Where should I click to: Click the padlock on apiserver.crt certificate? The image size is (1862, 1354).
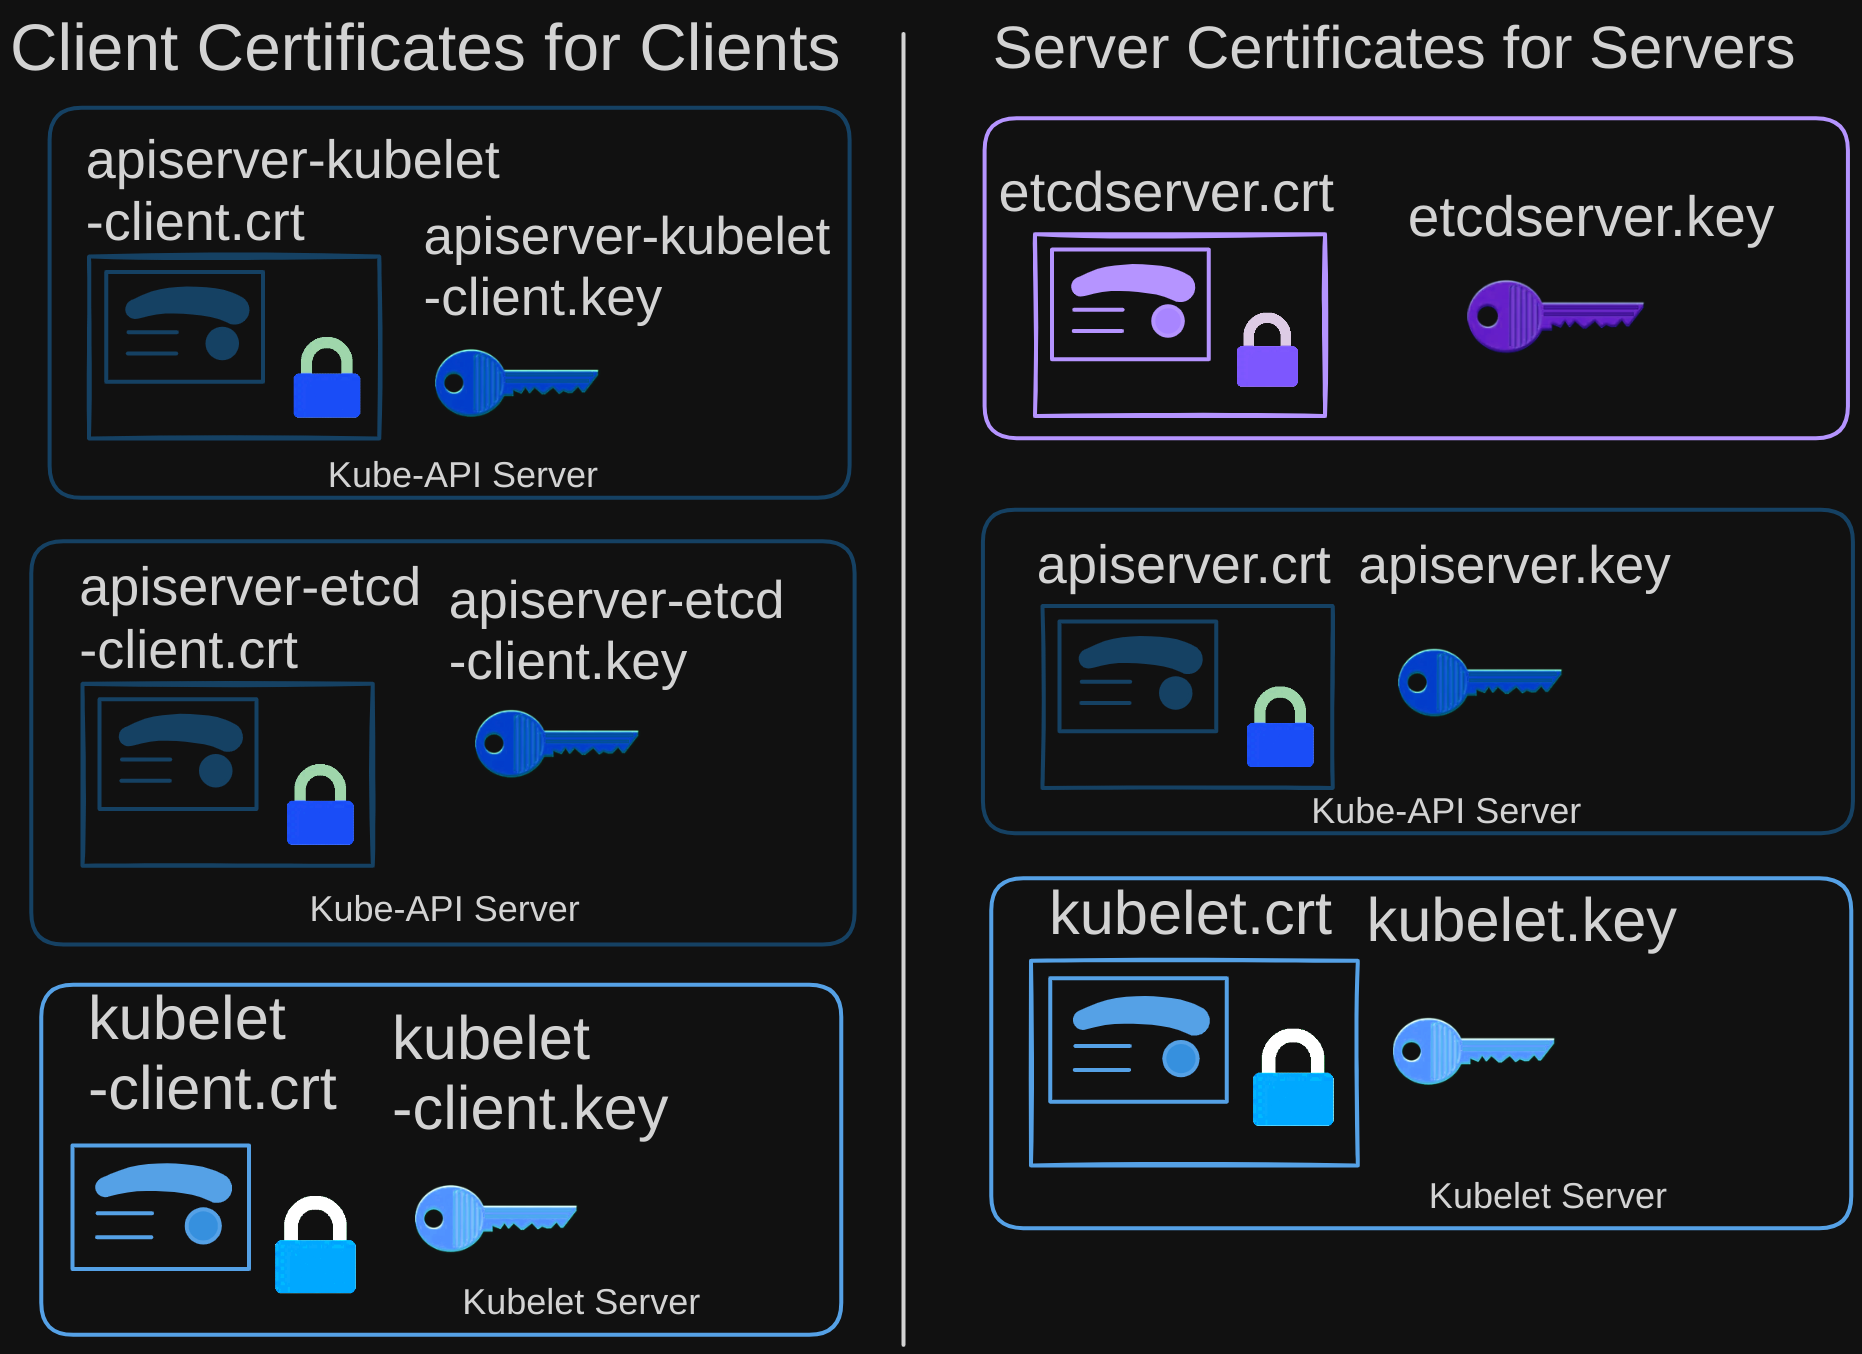(1280, 727)
